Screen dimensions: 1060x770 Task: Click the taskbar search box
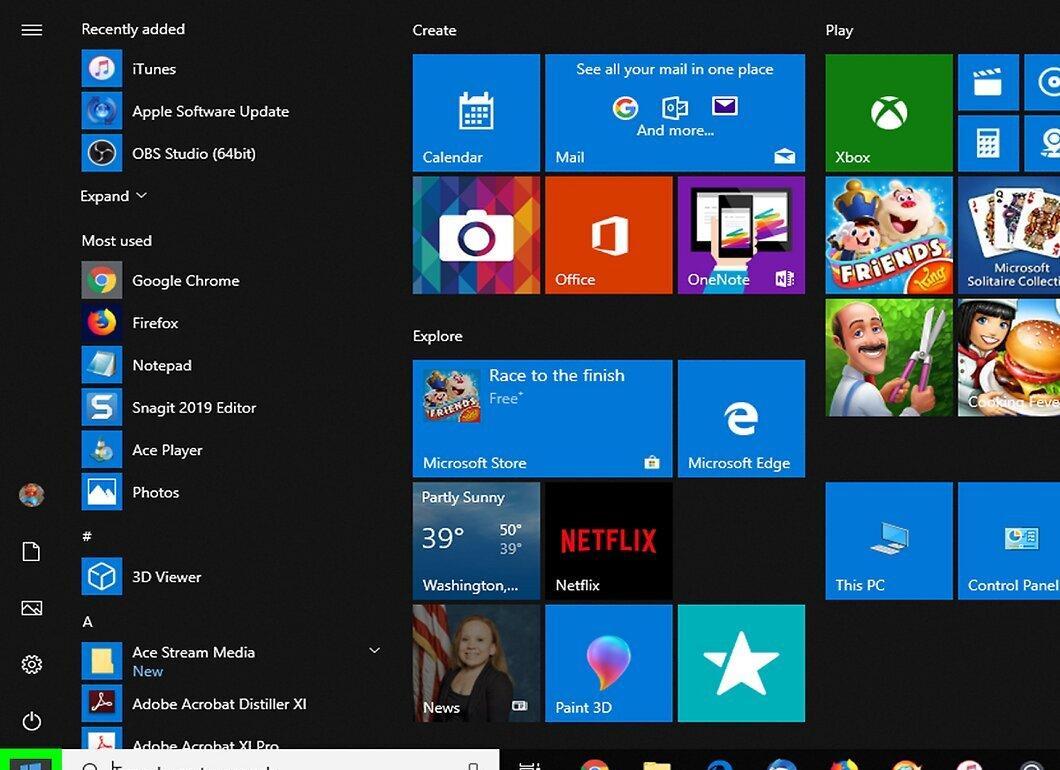[281, 760]
